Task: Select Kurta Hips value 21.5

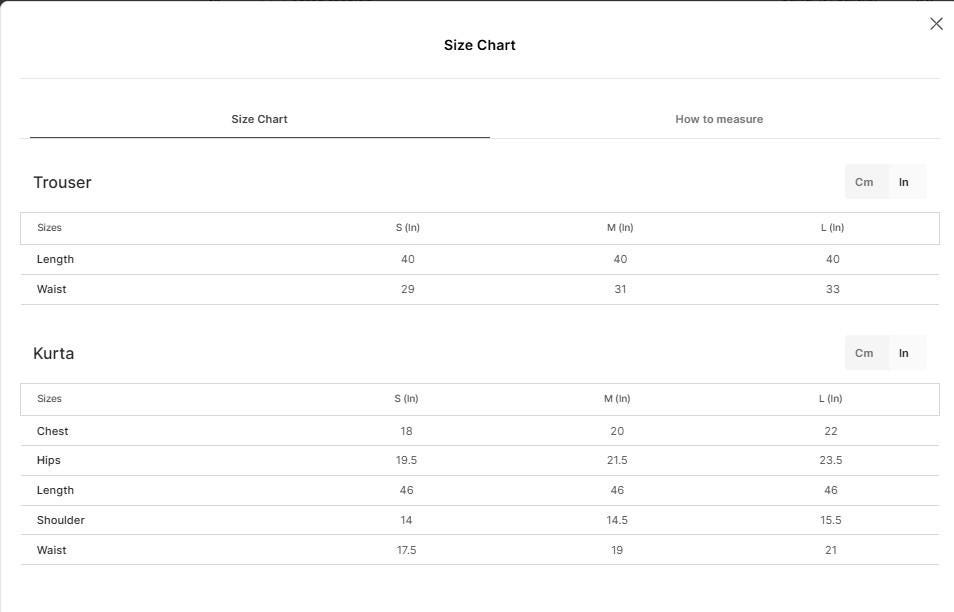Action: pyautogui.click(x=617, y=461)
